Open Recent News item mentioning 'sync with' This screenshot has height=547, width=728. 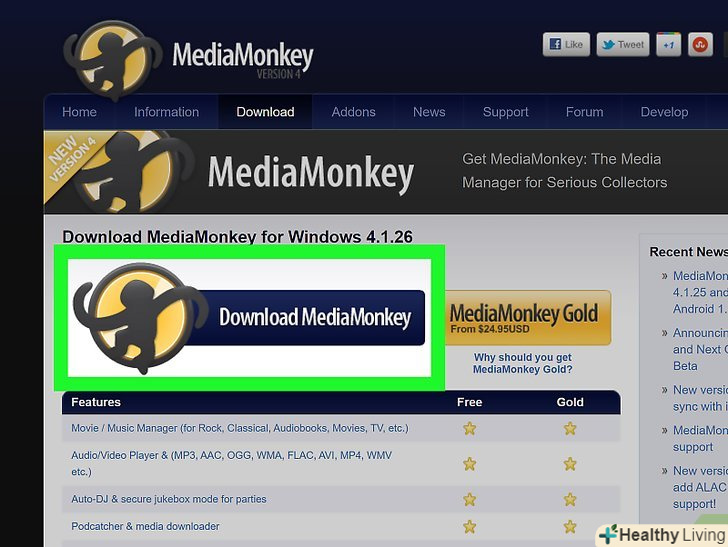pos(700,398)
